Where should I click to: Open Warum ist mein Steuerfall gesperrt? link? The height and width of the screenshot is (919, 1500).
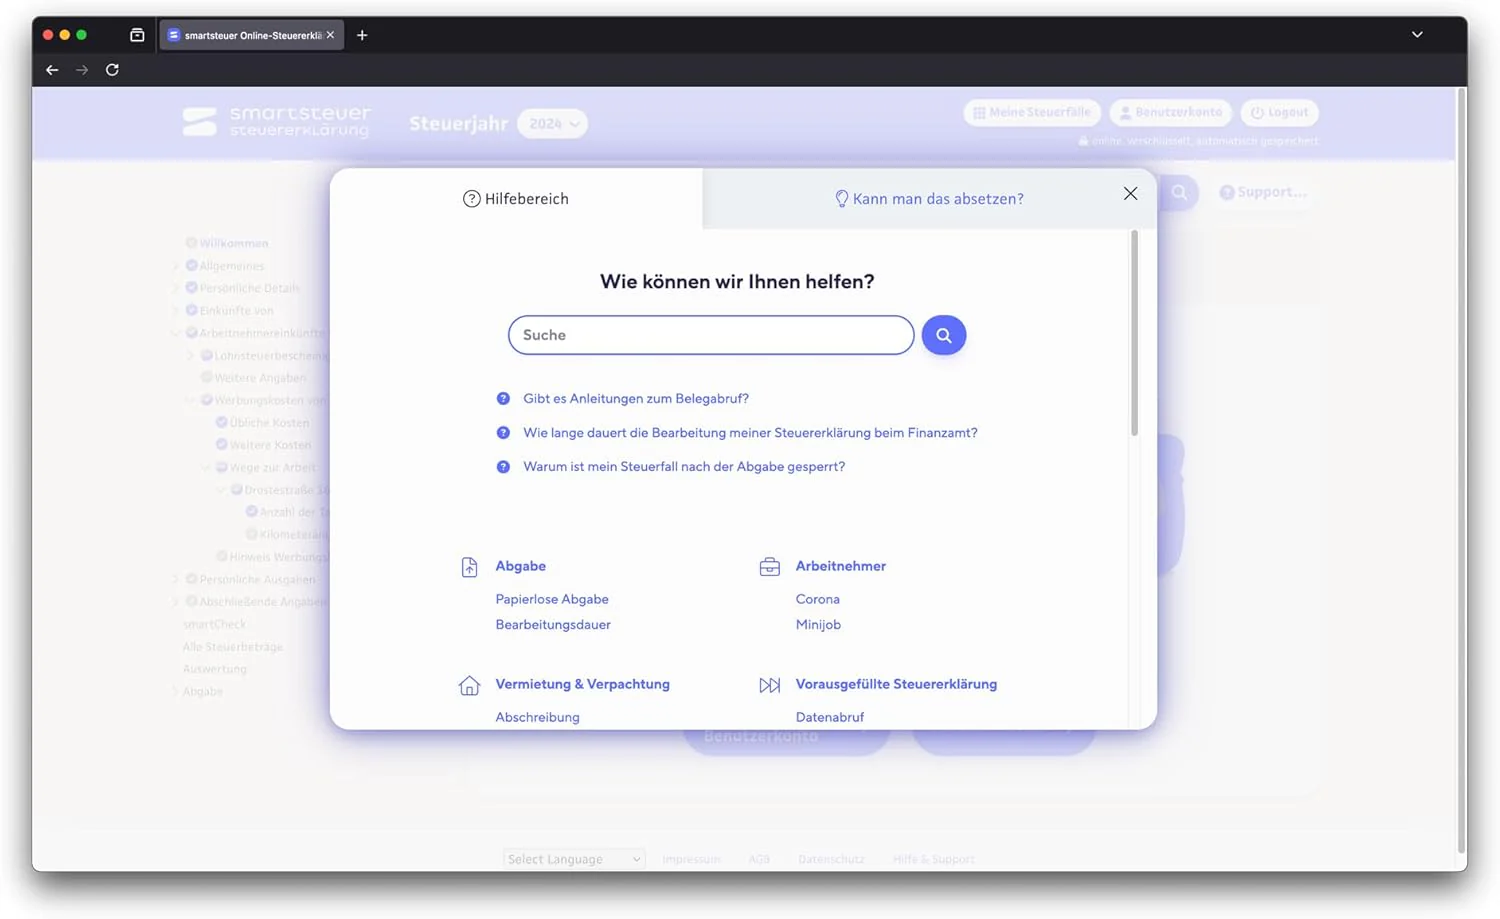[x=684, y=467]
